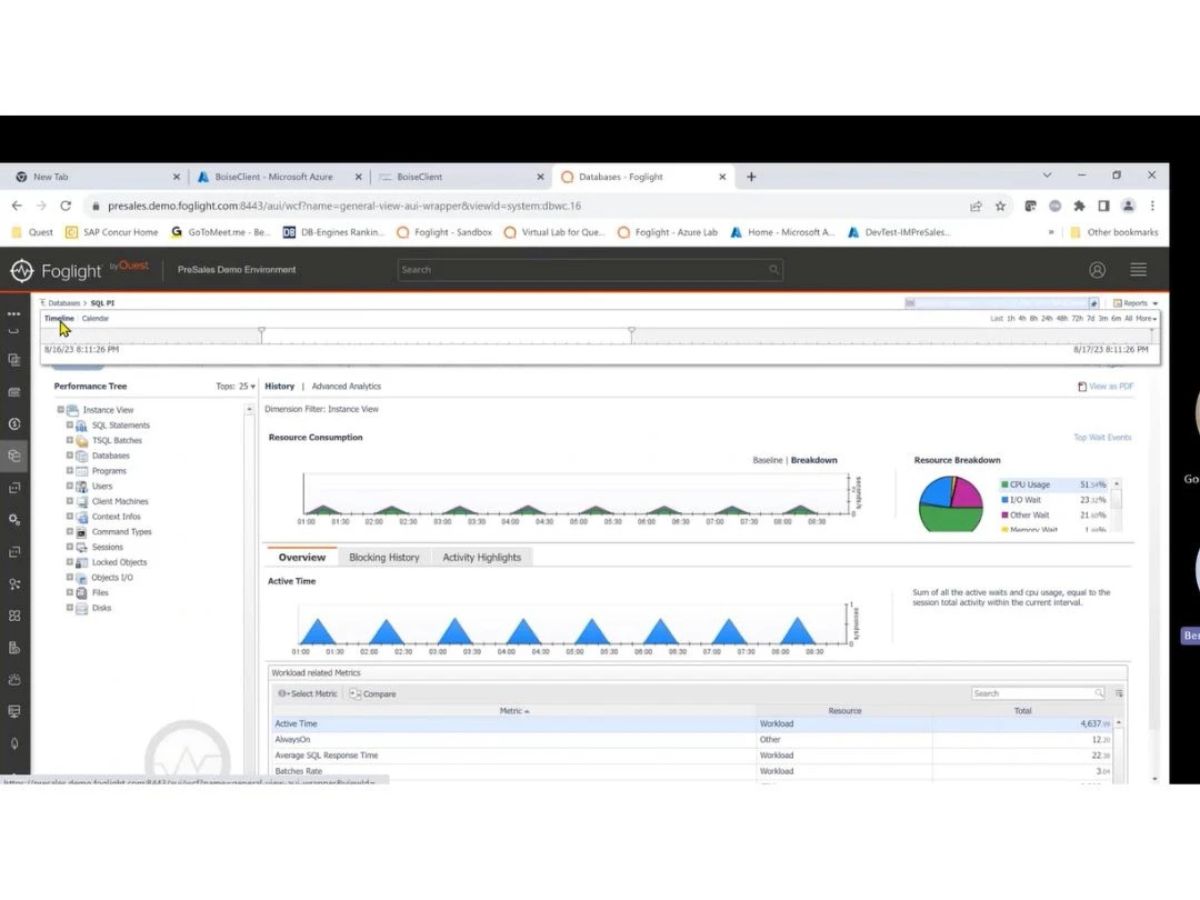1200x900 pixels.
Task: Click the Foglight logo in the header
Action: point(79,271)
